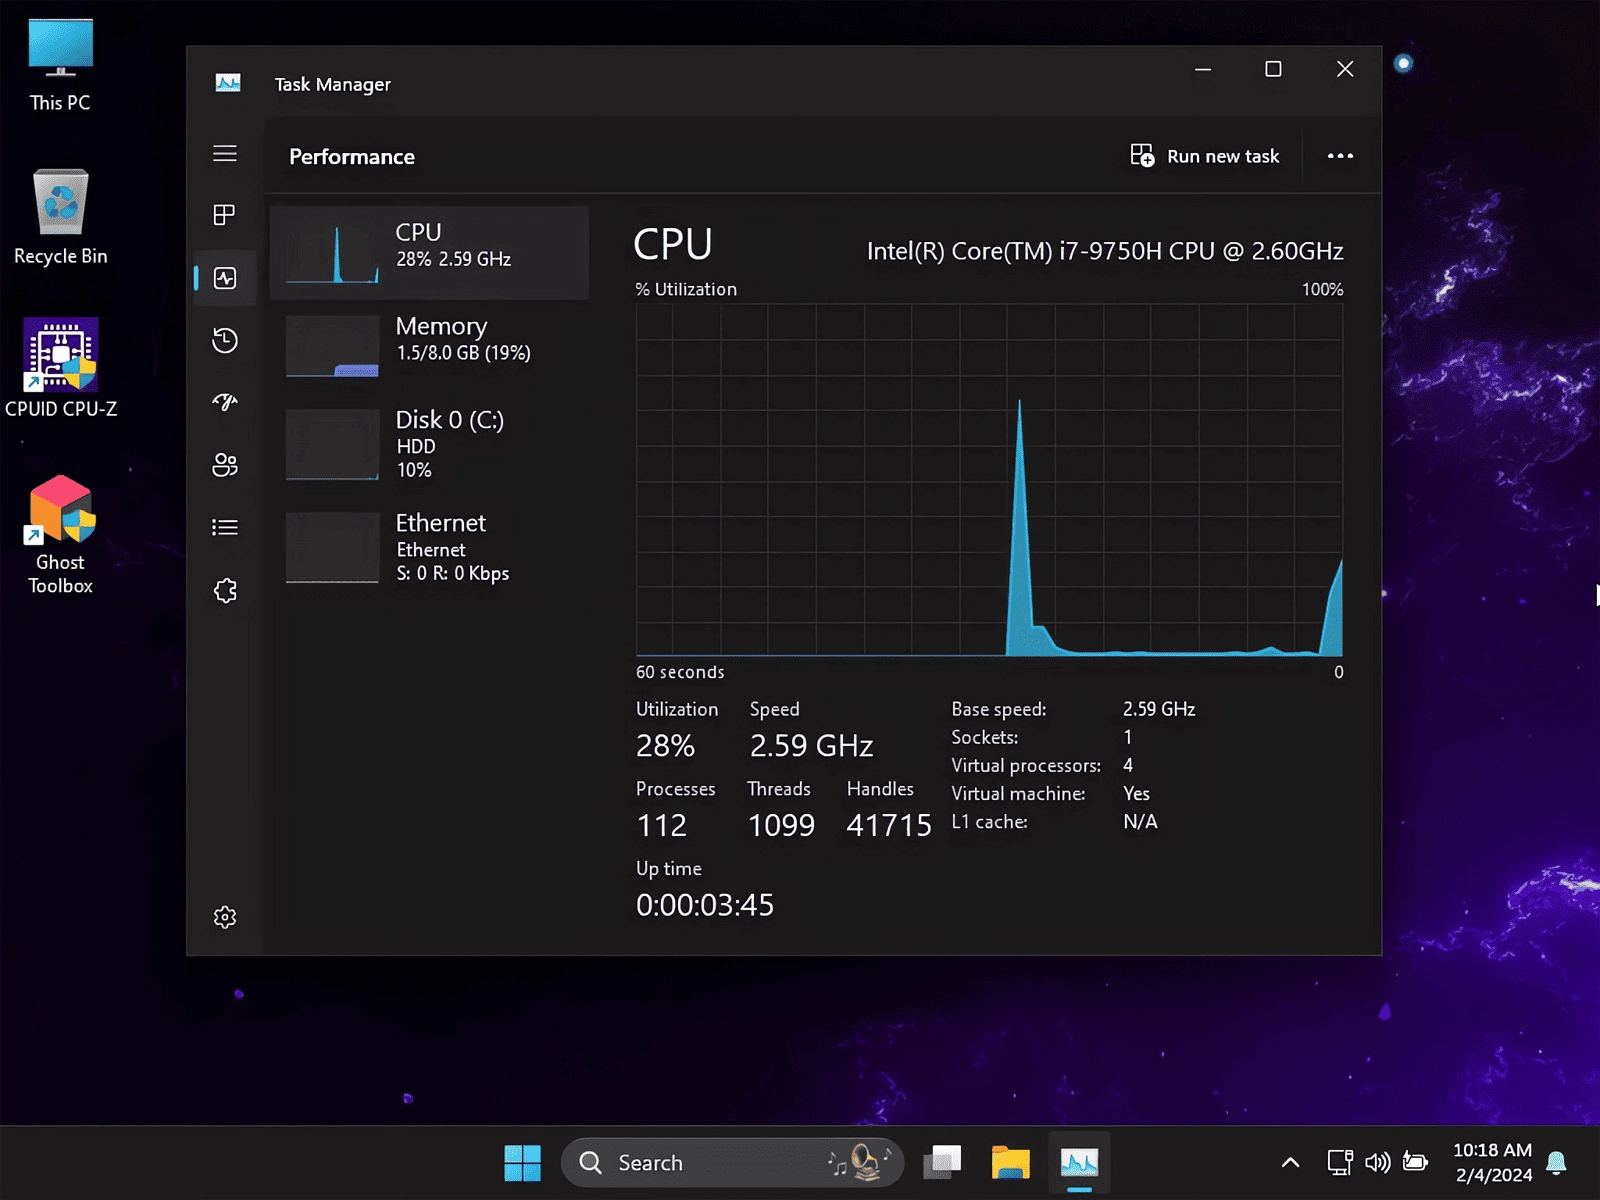Click the processor name Intel Core i7-9750H text
The height and width of the screenshot is (1200, 1600).
tap(1105, 251)
